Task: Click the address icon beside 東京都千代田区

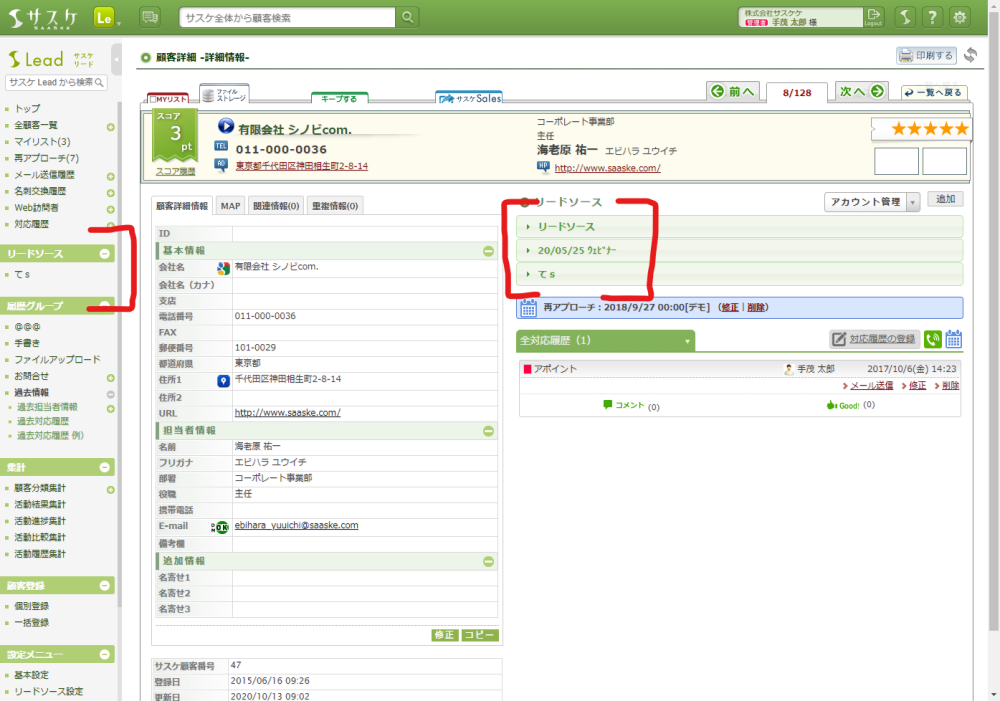Action: tap(221, 165)
